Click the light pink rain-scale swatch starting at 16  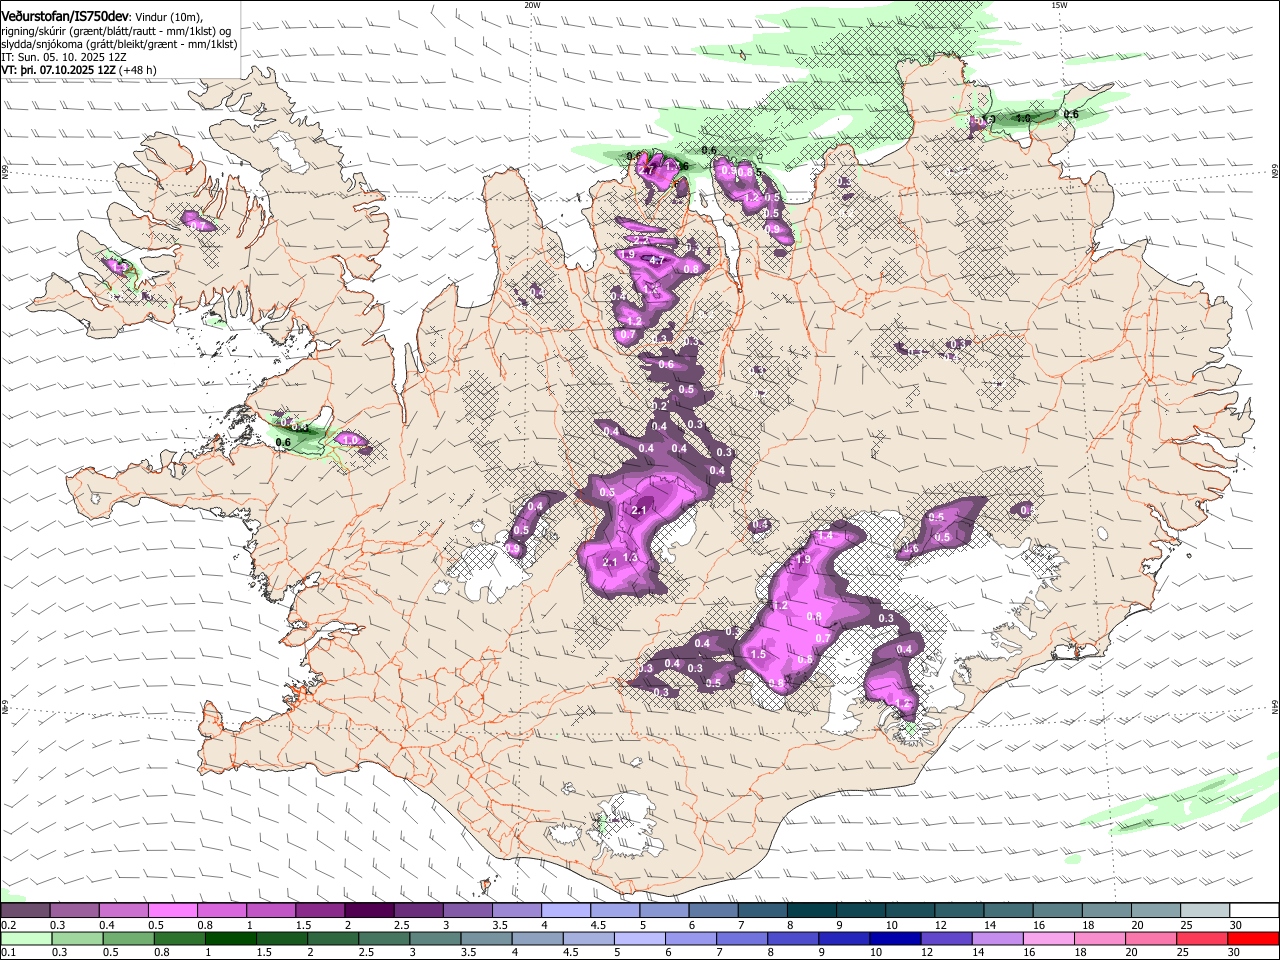(1049, 939)
